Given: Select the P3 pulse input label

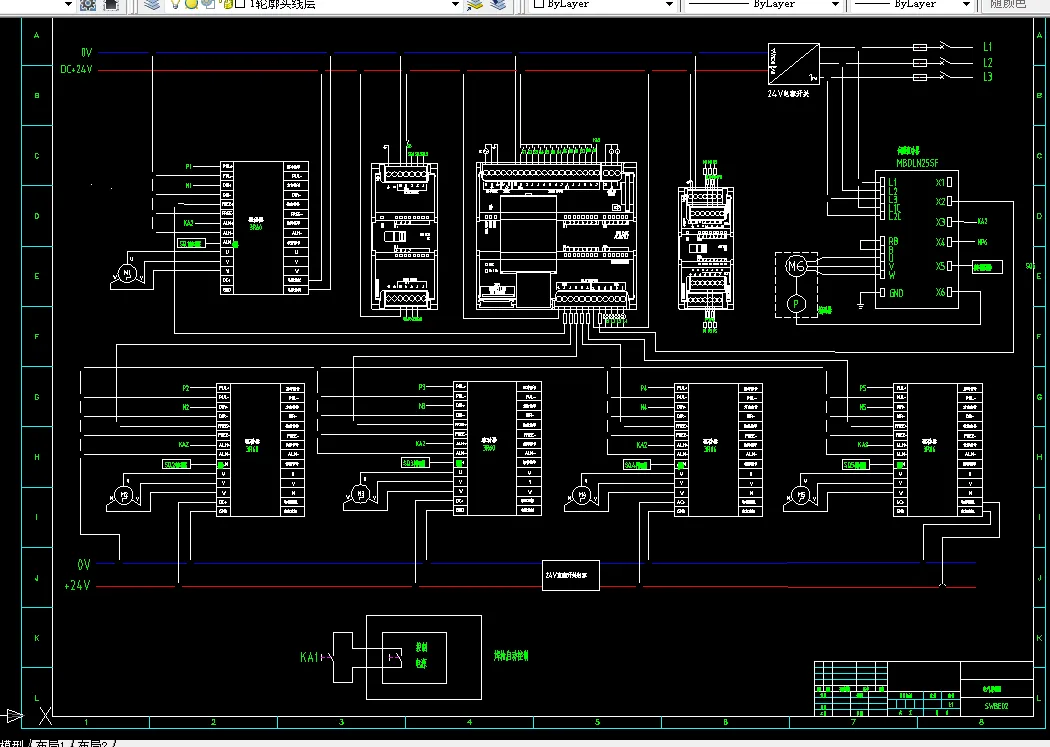Looking at the screenshot, I should 422,388.
